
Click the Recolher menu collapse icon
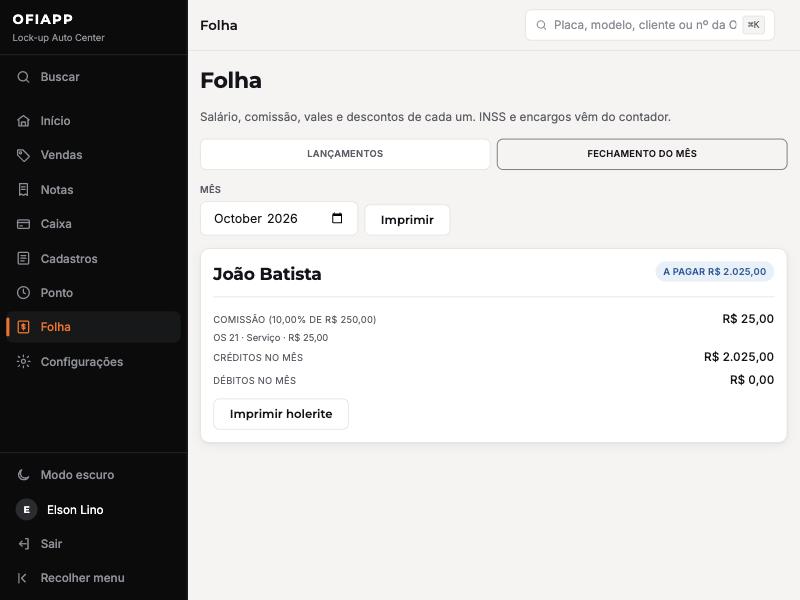coord(23,578)
